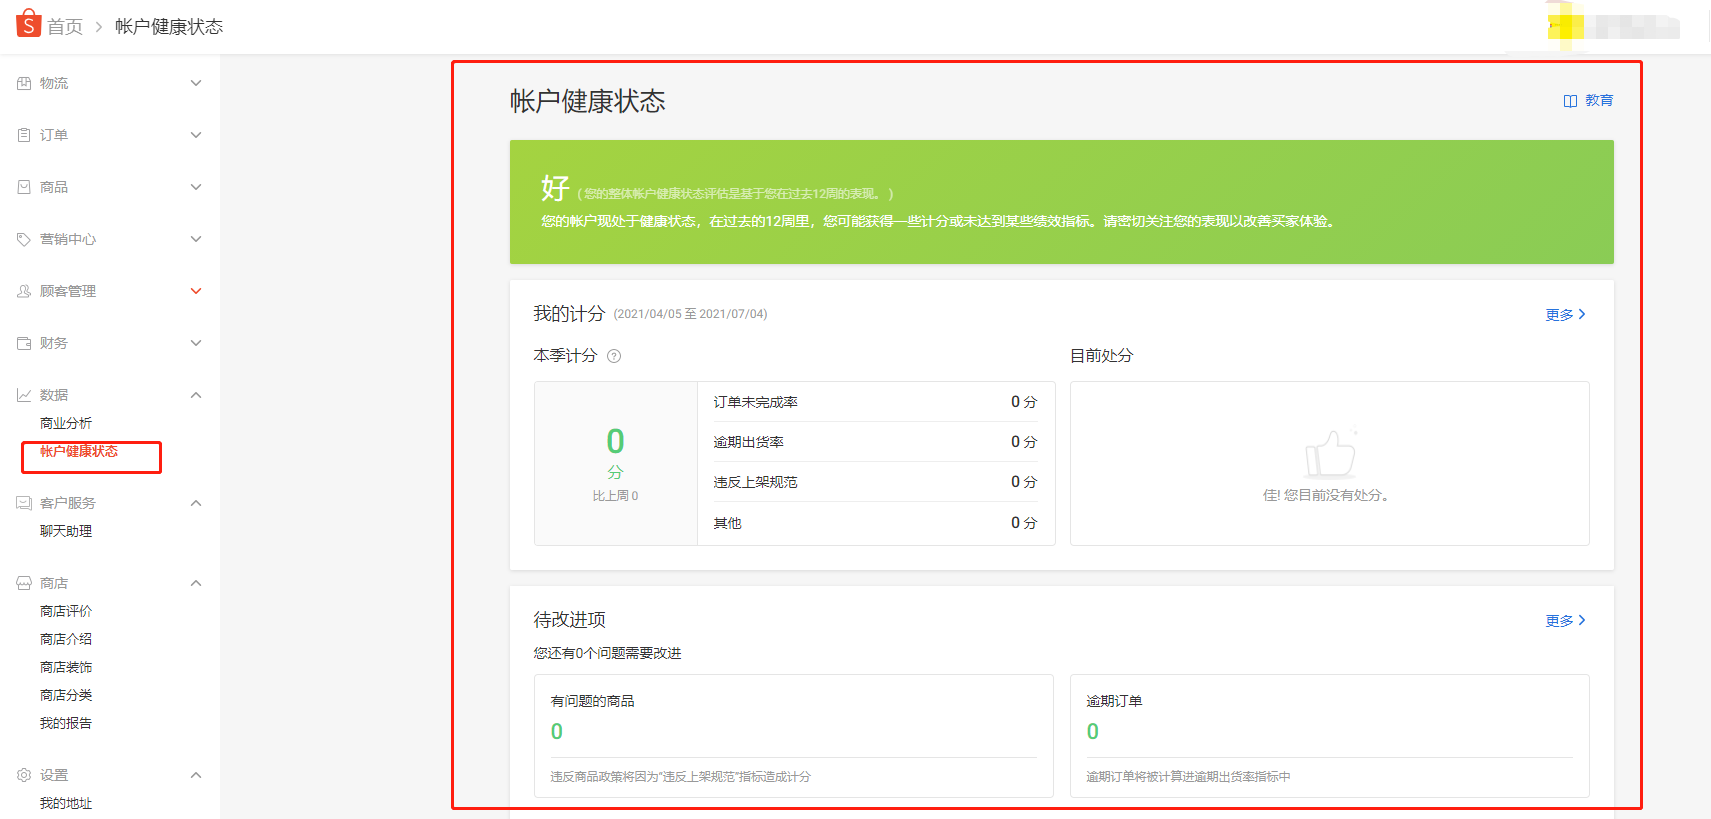Click the 物流 truck icon in sidebar
The image size is (1711, 819).
[24, 83]
